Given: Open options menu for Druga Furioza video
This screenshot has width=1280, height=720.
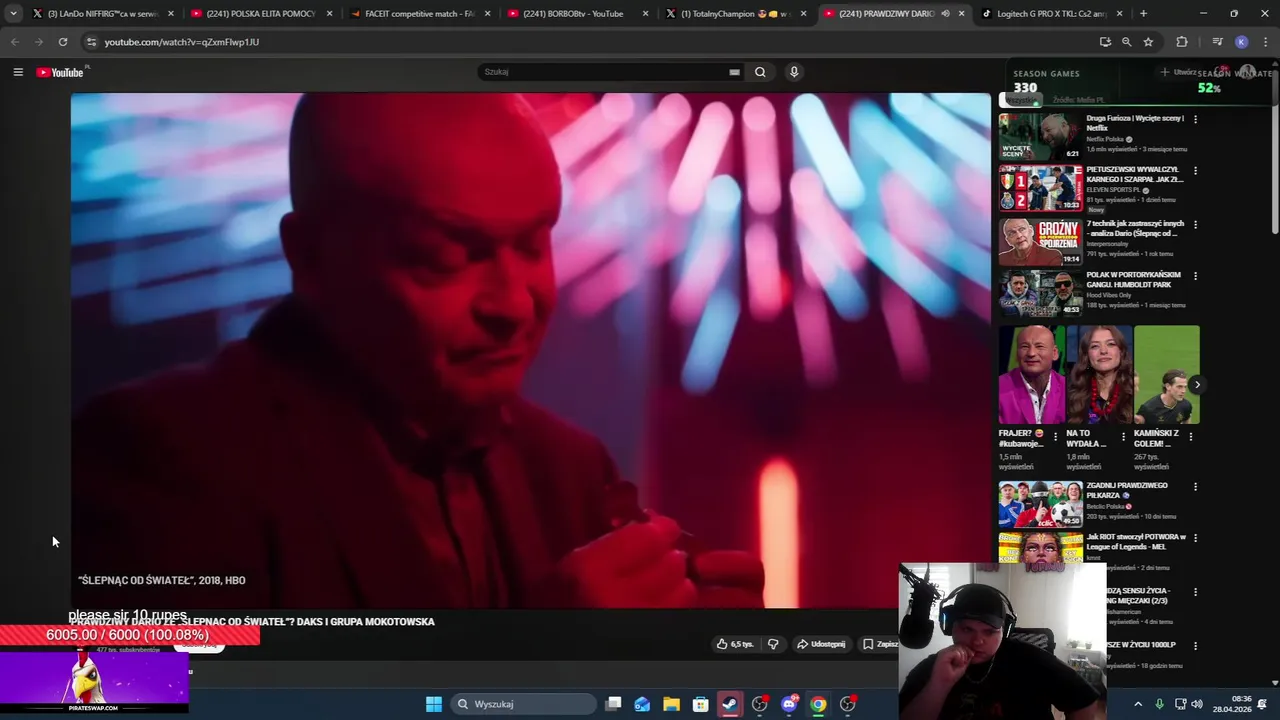Looking at the screenshot, I should coord(1195,119).
